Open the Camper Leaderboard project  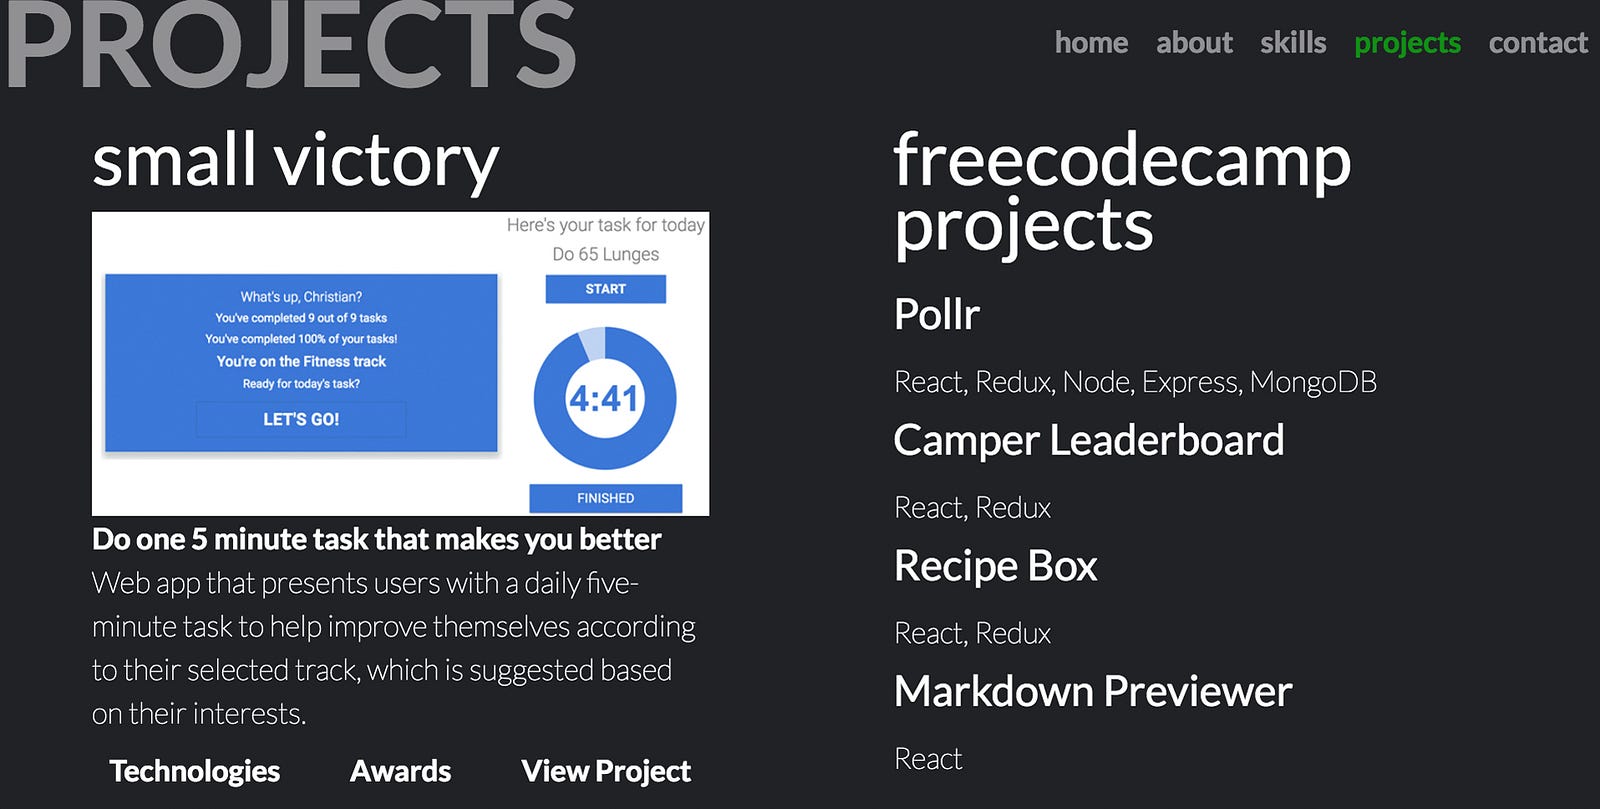(x=1089, y=441)
